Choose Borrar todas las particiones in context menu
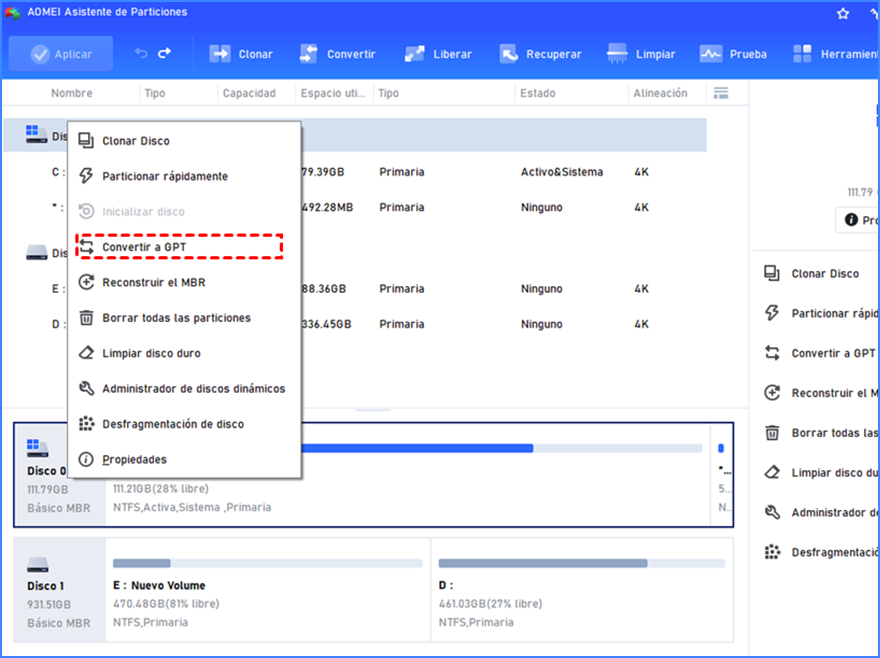The image size is (880, 658). (x=184, y=318)
